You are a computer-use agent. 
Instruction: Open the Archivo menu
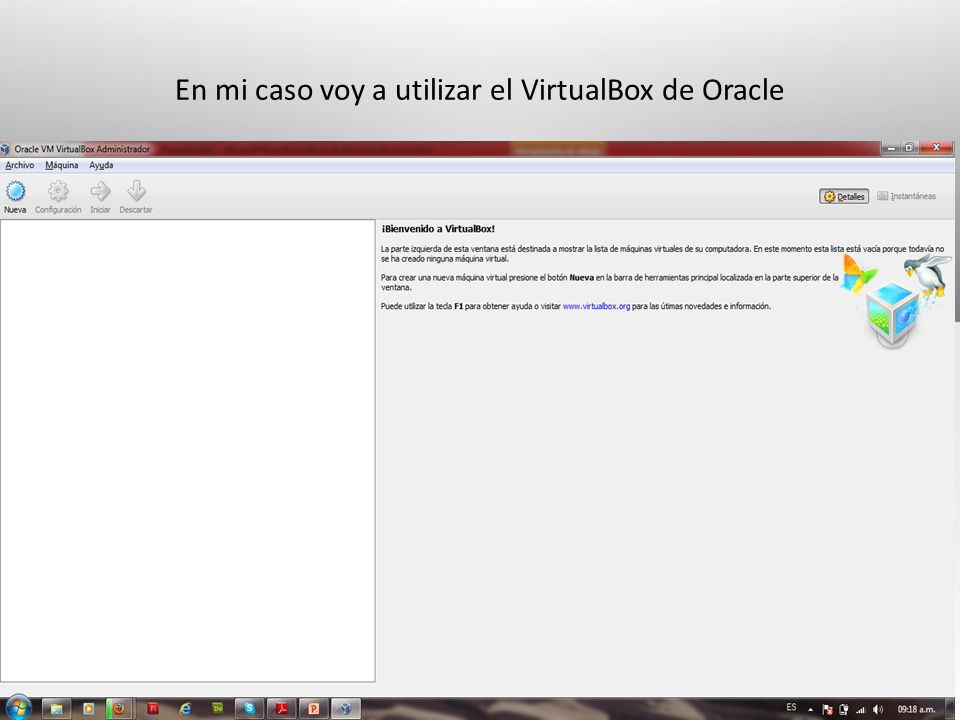(x=20, y=165)
